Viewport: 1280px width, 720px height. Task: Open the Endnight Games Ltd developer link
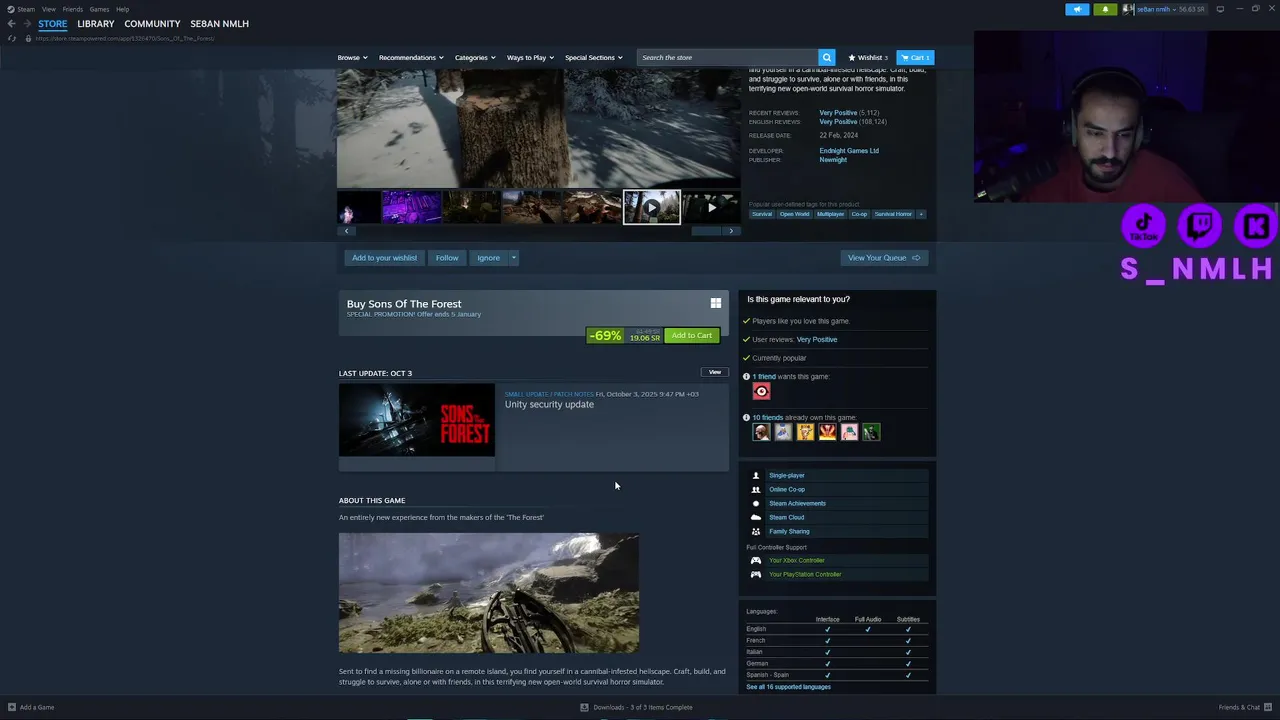point(849,151)
